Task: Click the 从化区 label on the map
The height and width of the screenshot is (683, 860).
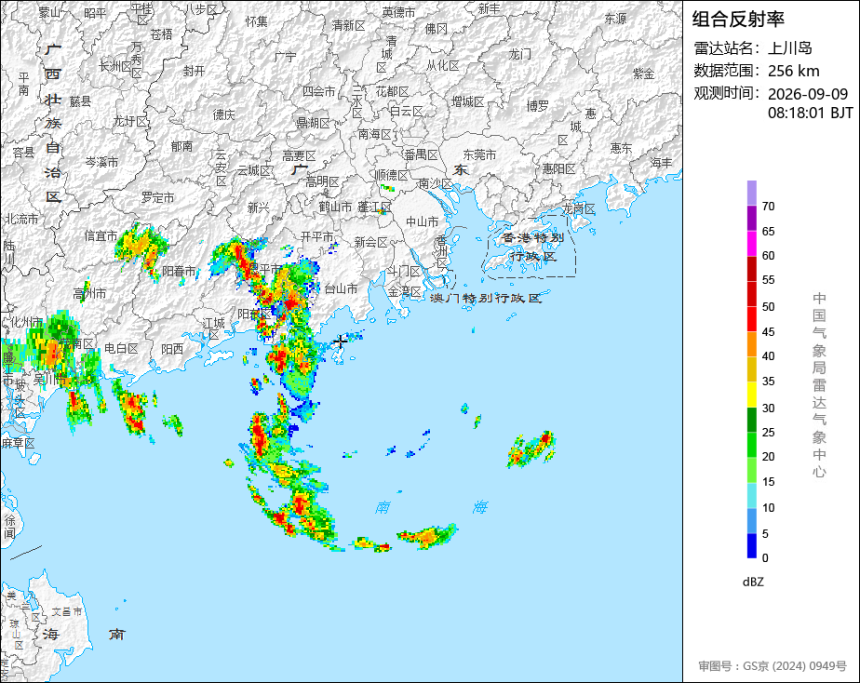Action: click(443, 66)
